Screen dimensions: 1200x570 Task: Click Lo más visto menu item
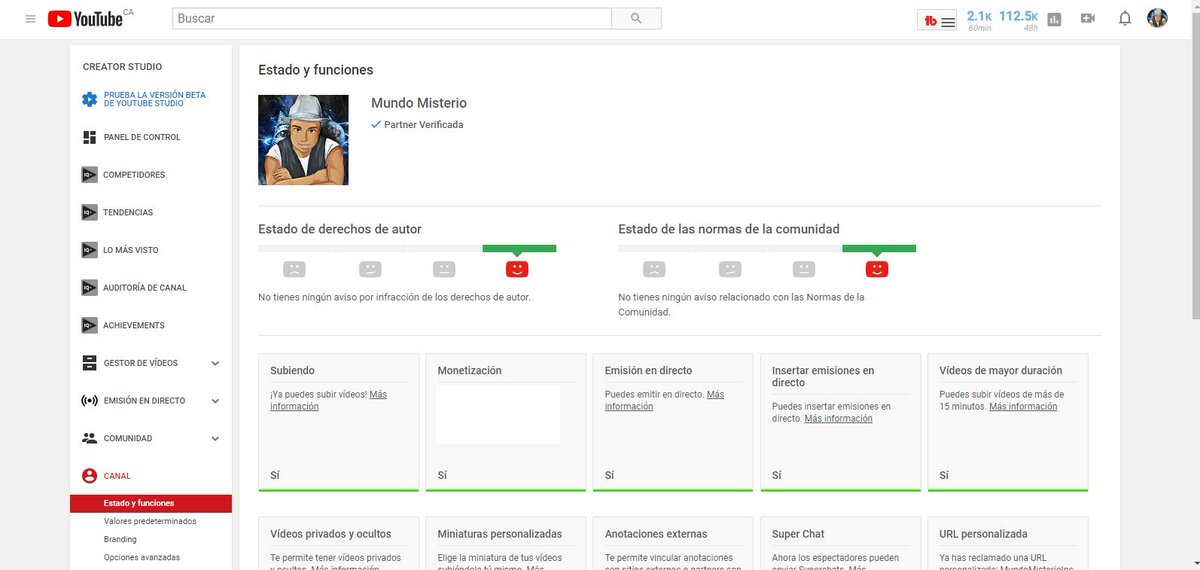click(x=131, y=250)
